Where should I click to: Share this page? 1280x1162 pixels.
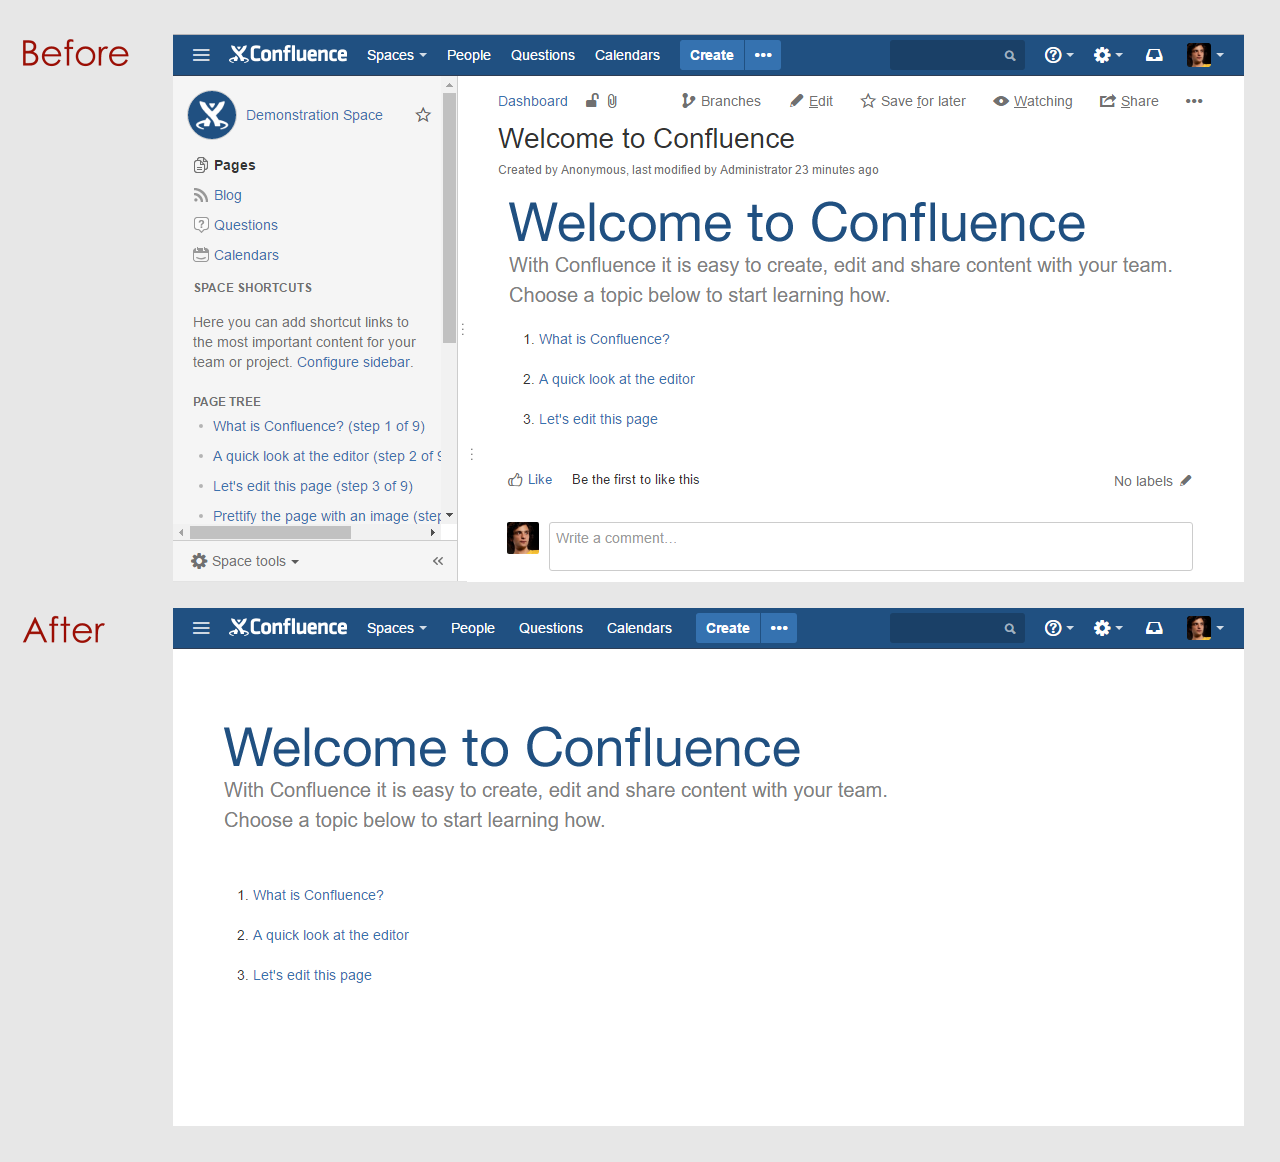click(x=1129, y=101)
